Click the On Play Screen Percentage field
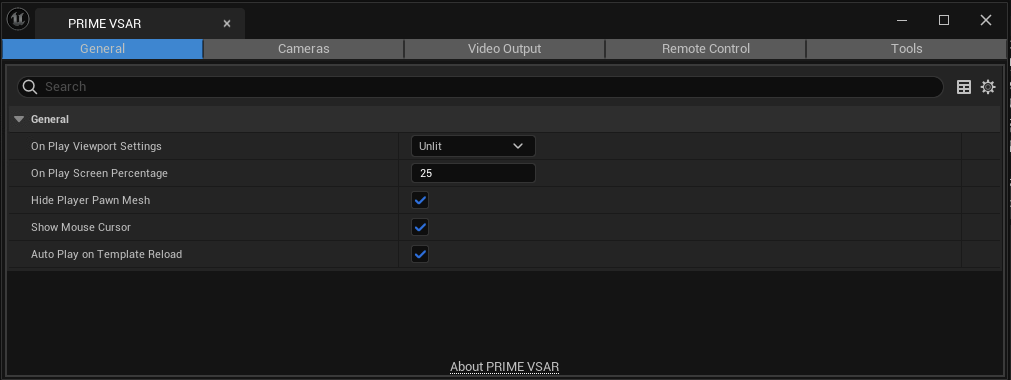1011x380 pixels. coord(473,174)
